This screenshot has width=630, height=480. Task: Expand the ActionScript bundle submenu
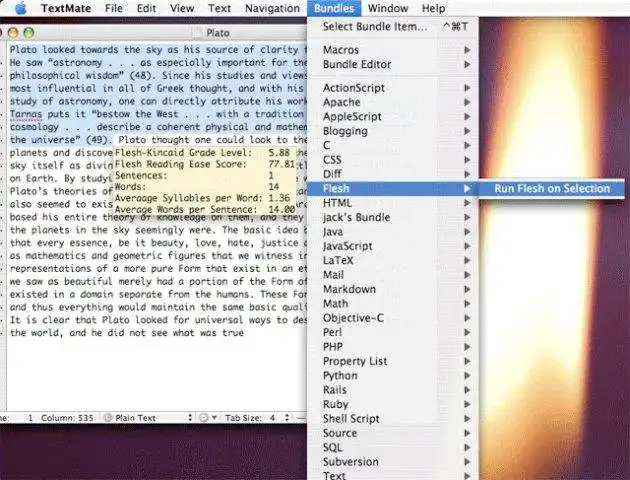tap(393, 88)
